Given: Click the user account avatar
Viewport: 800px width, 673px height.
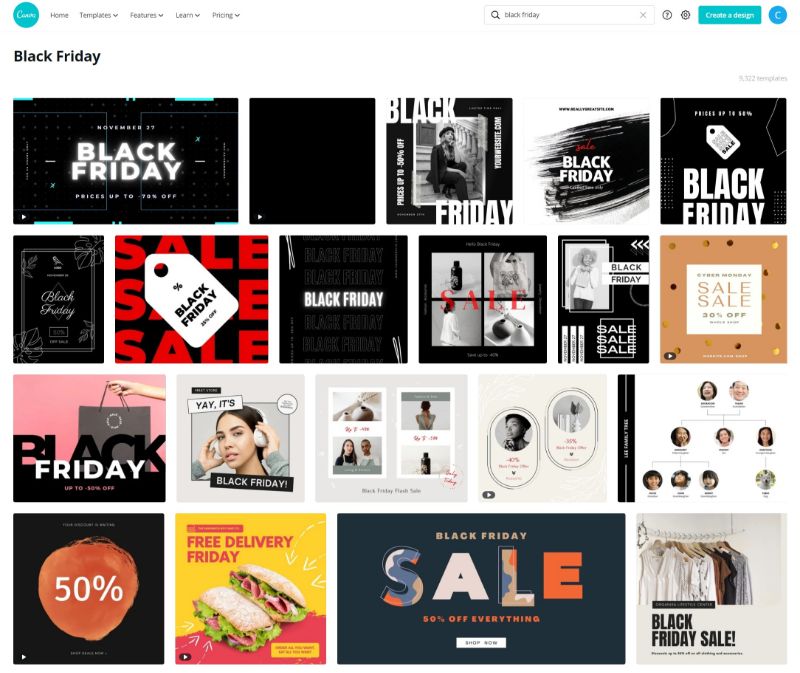Looking at the screenshot, I should coord(778,15).
